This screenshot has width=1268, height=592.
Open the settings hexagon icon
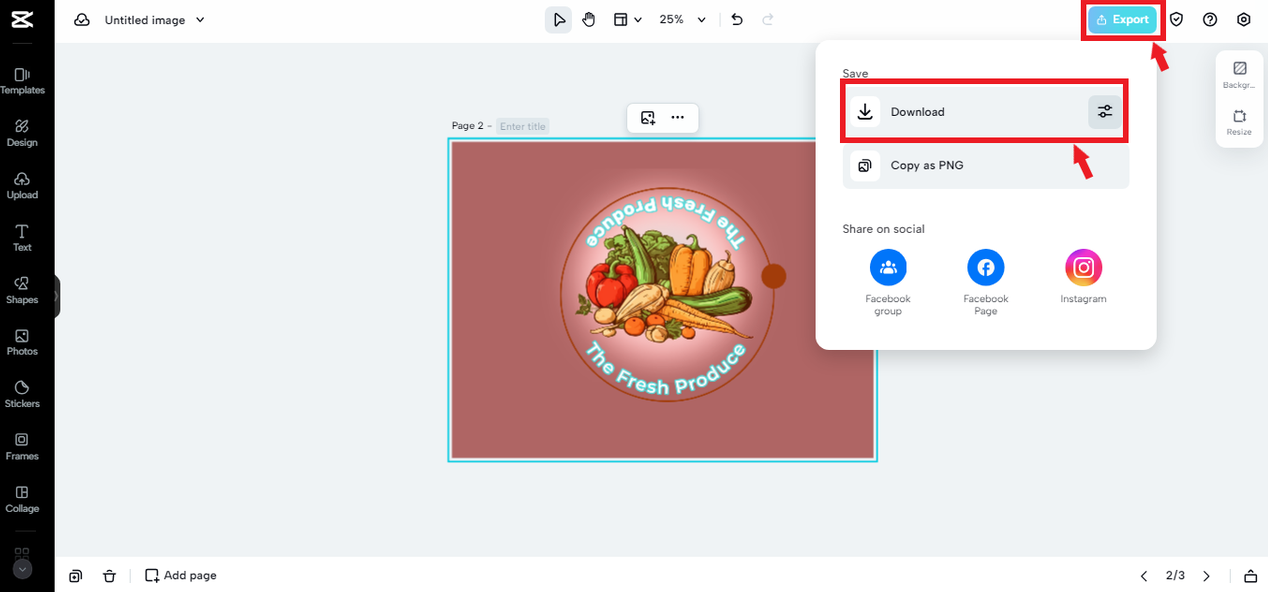(1244, 19)
